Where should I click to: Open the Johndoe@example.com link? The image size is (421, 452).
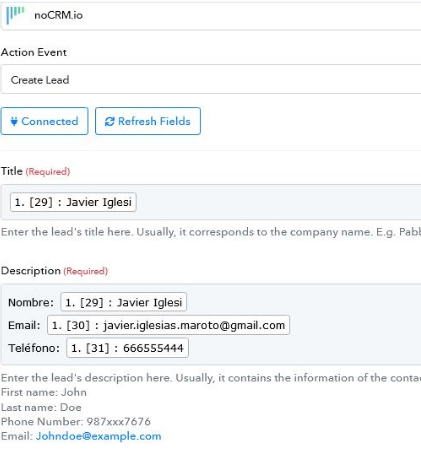(99, 436)
